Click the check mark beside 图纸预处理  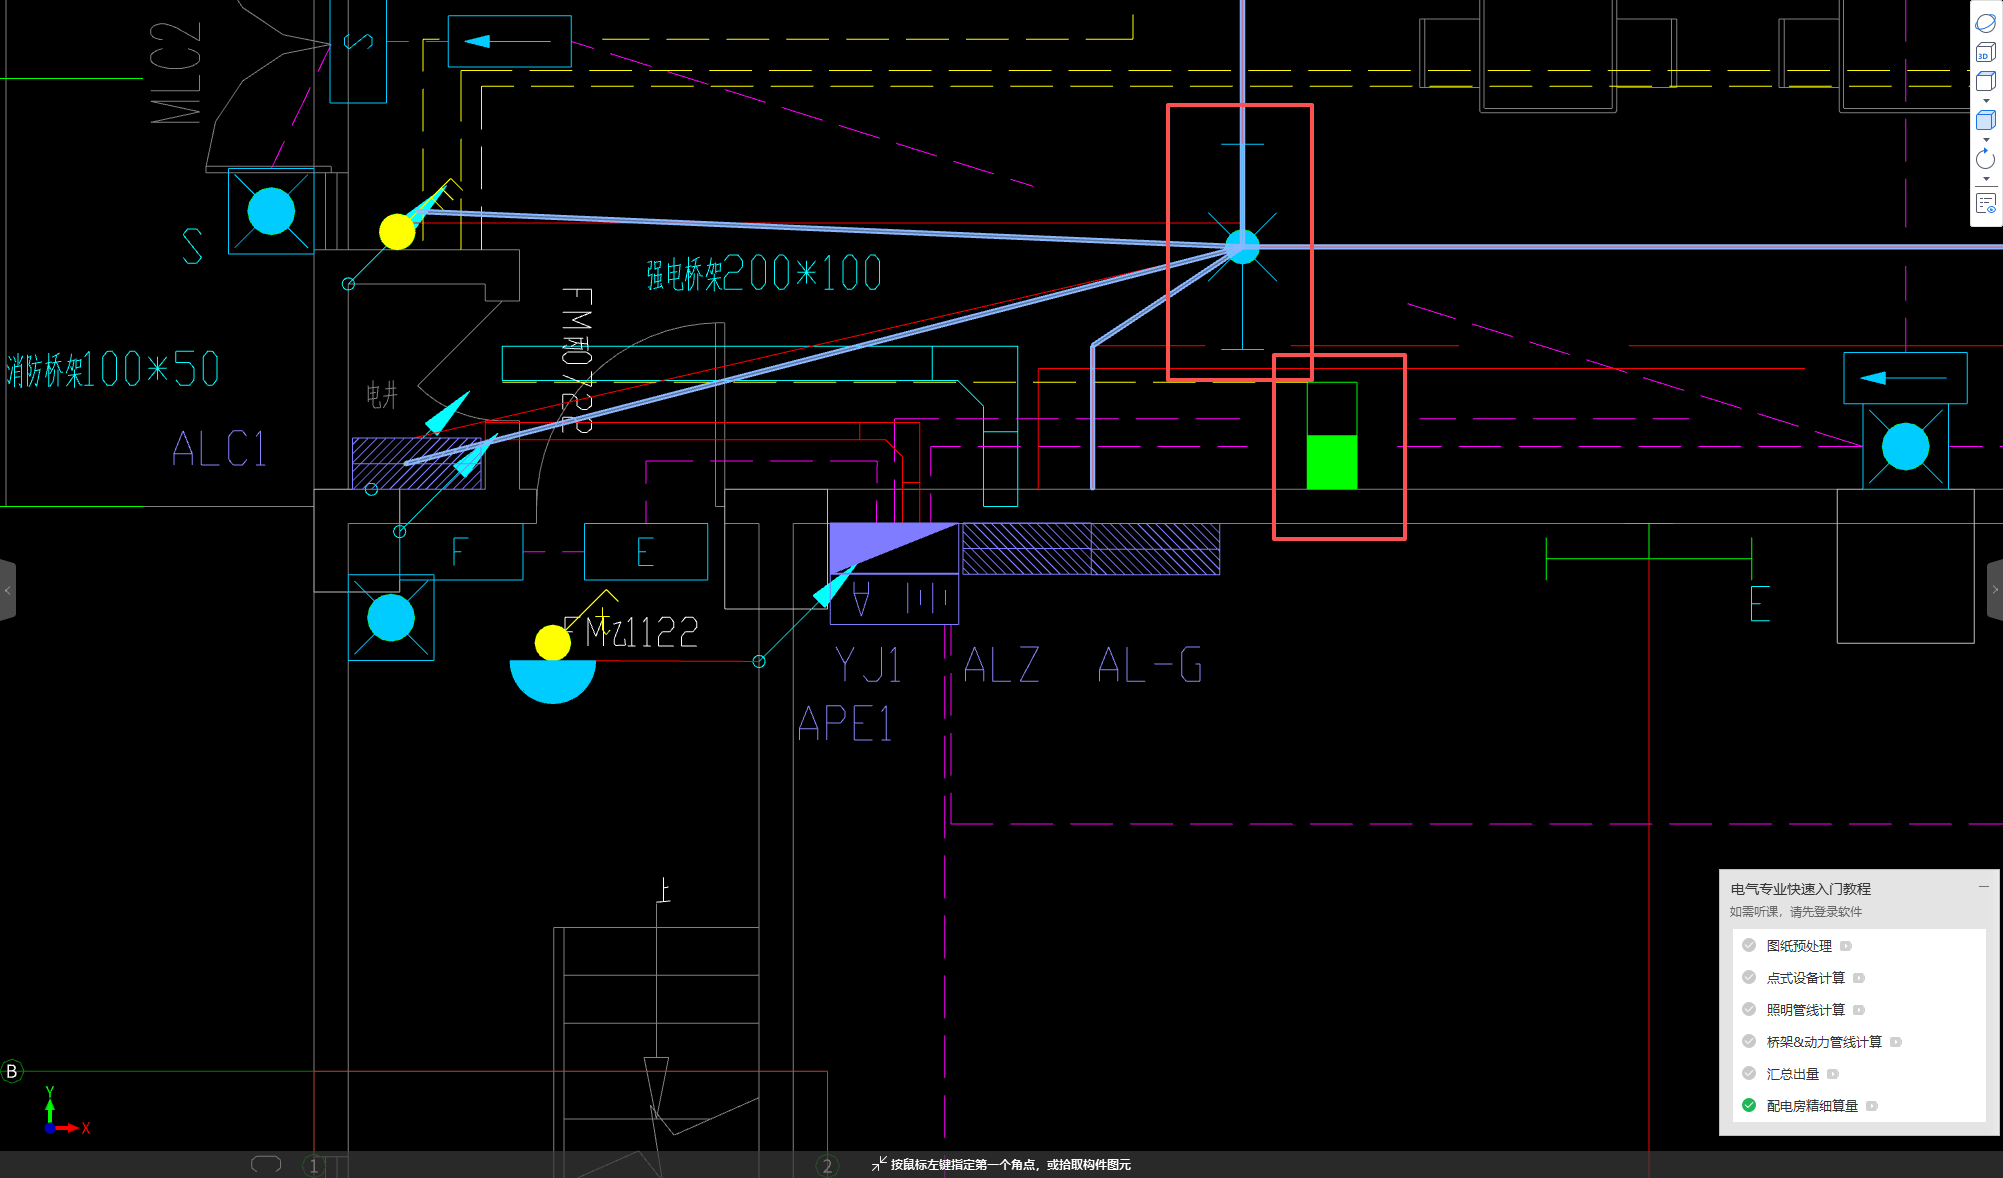tap(1749, 945)
